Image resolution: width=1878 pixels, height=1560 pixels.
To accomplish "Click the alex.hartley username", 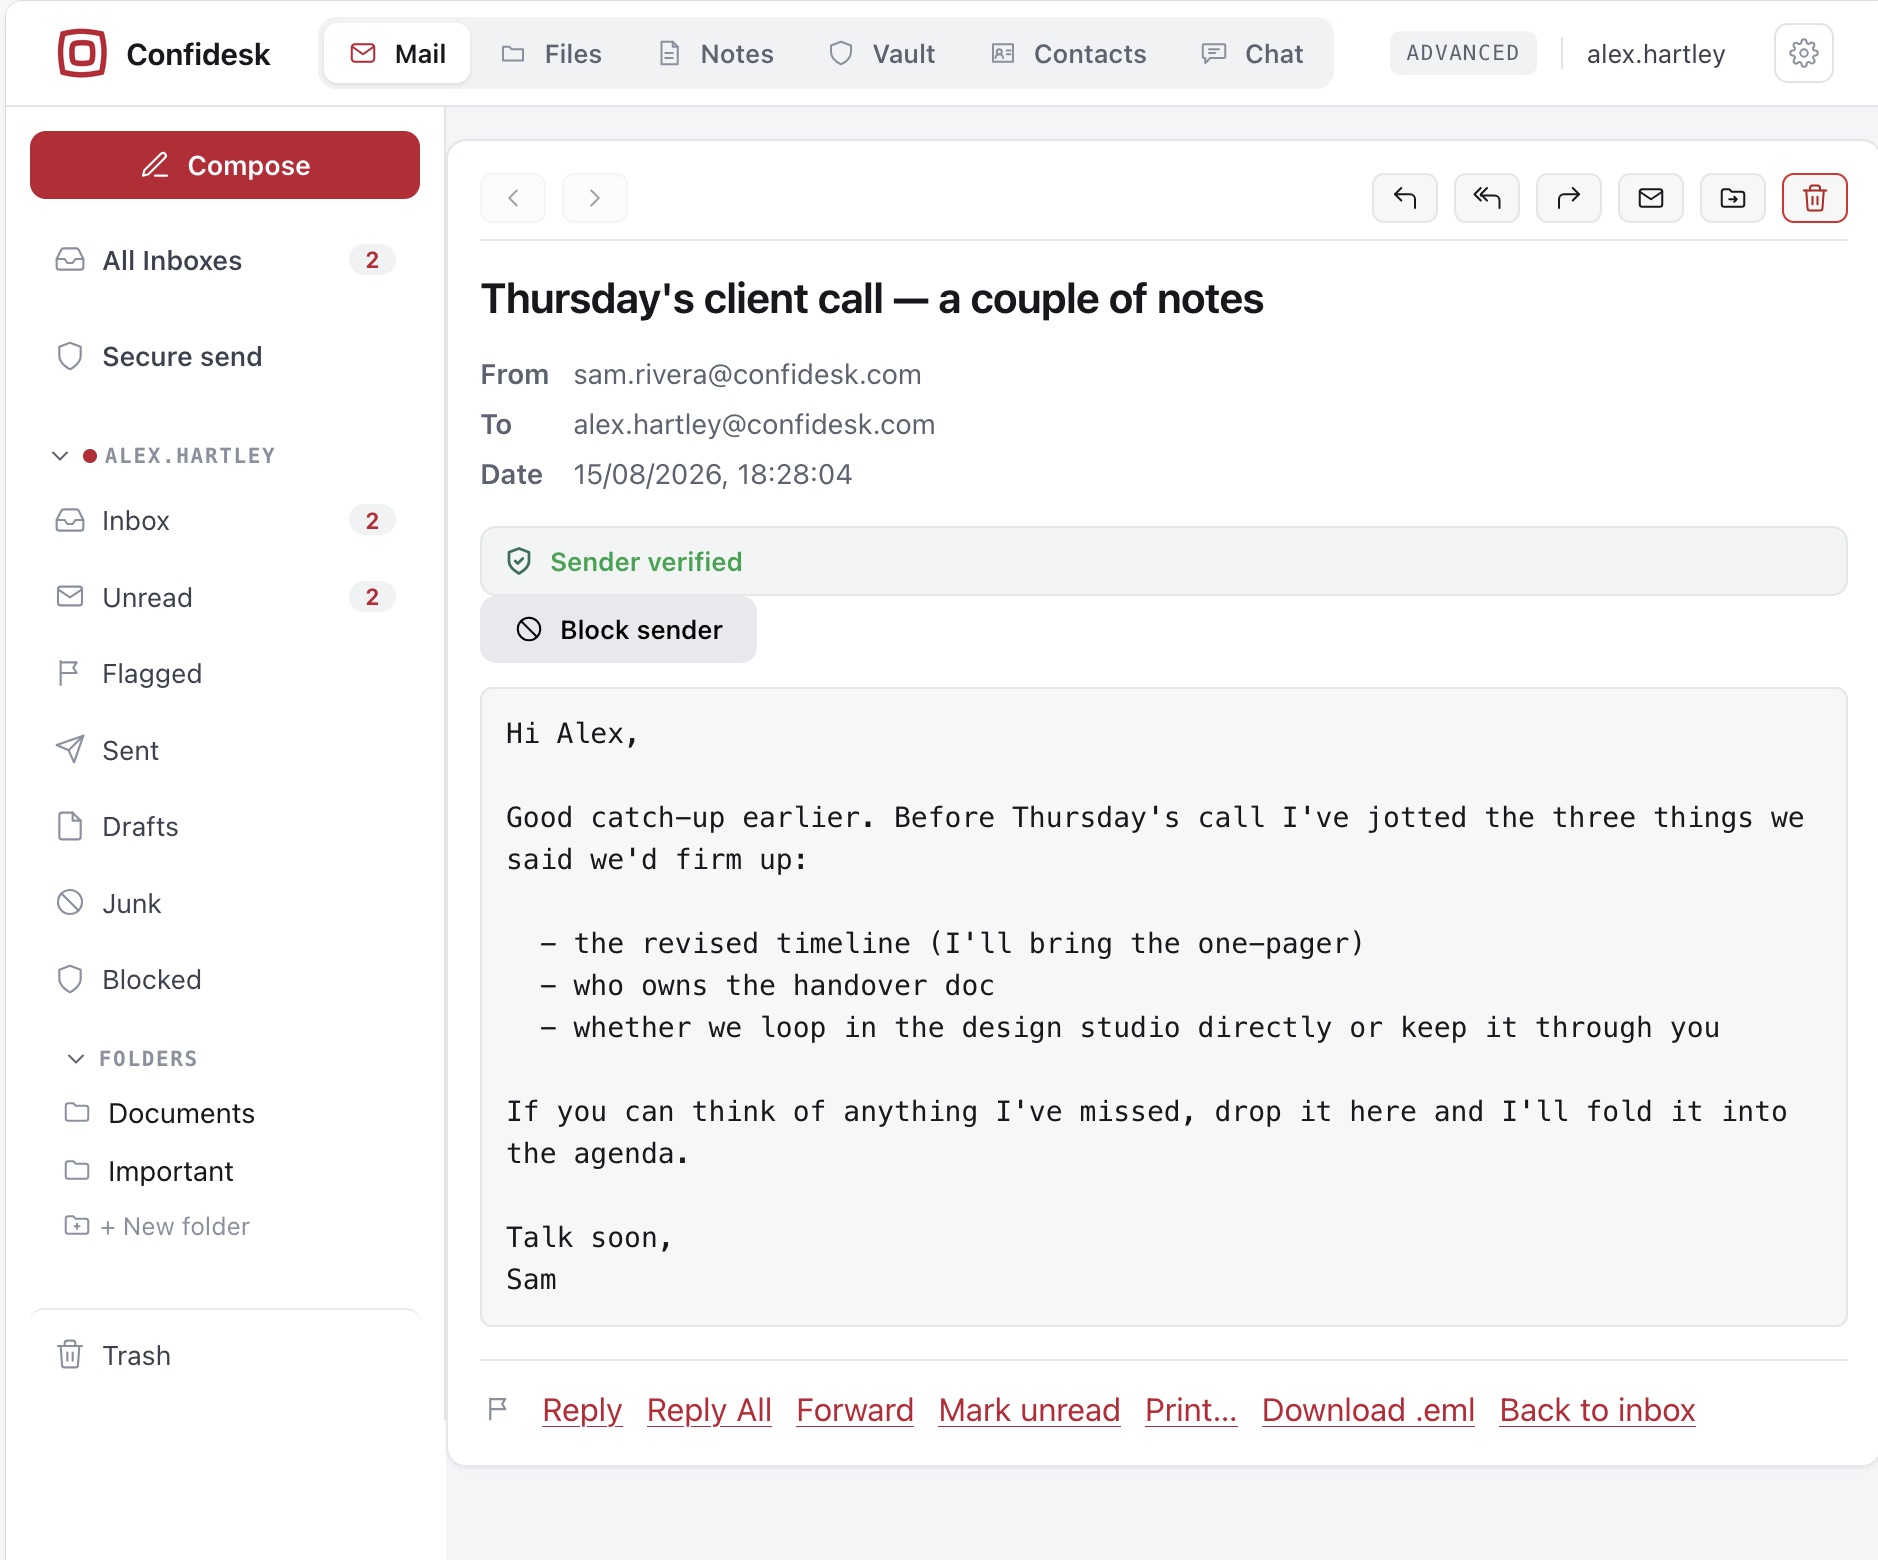I will pyautogui.click(x=1656, y=54).
